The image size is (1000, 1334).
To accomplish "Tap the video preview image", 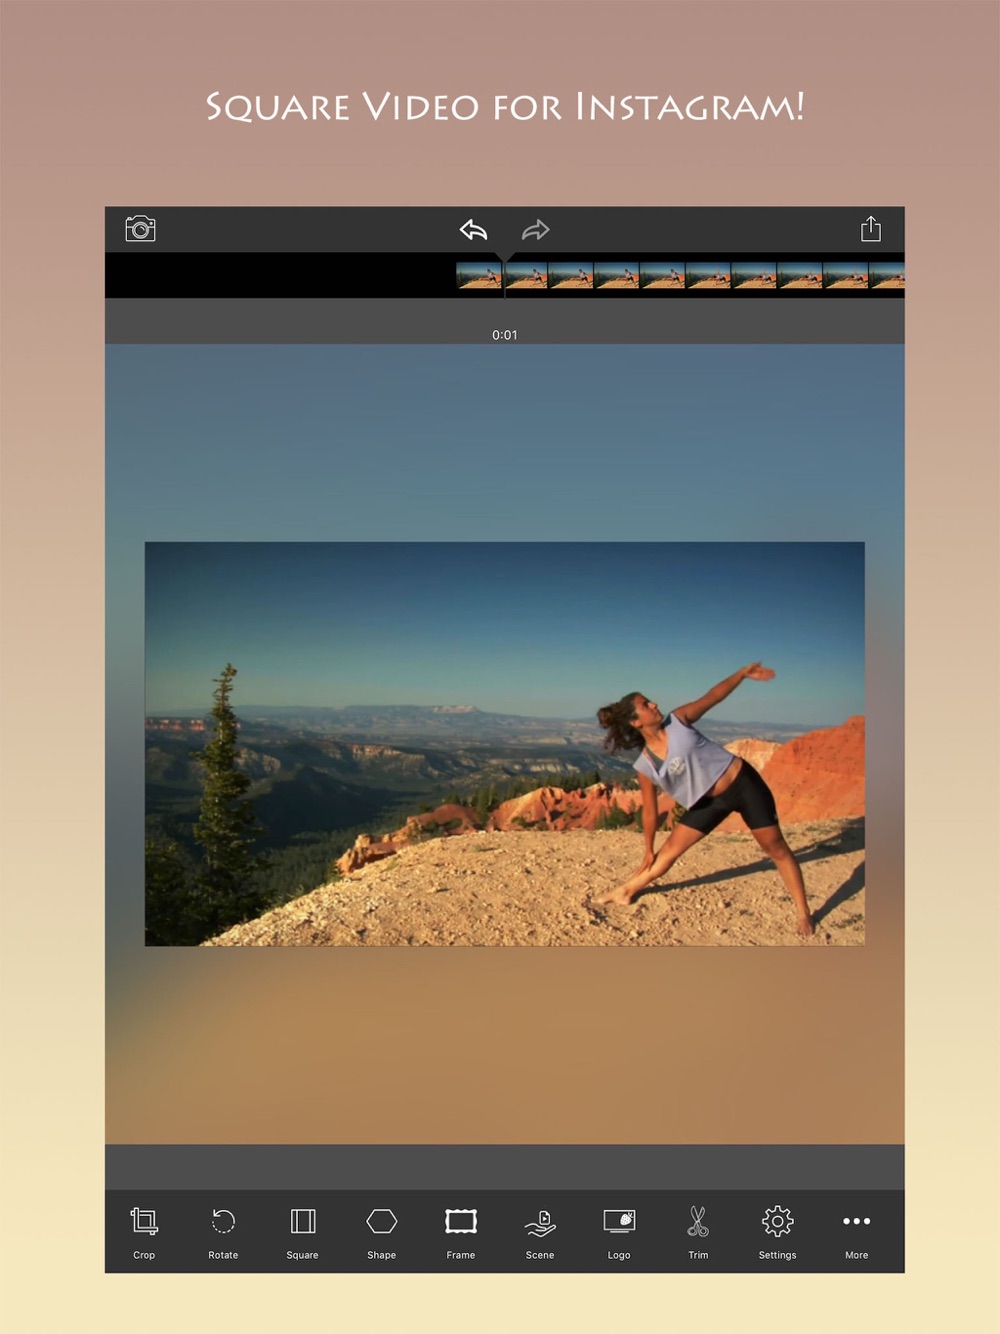I will coord(505,744).
